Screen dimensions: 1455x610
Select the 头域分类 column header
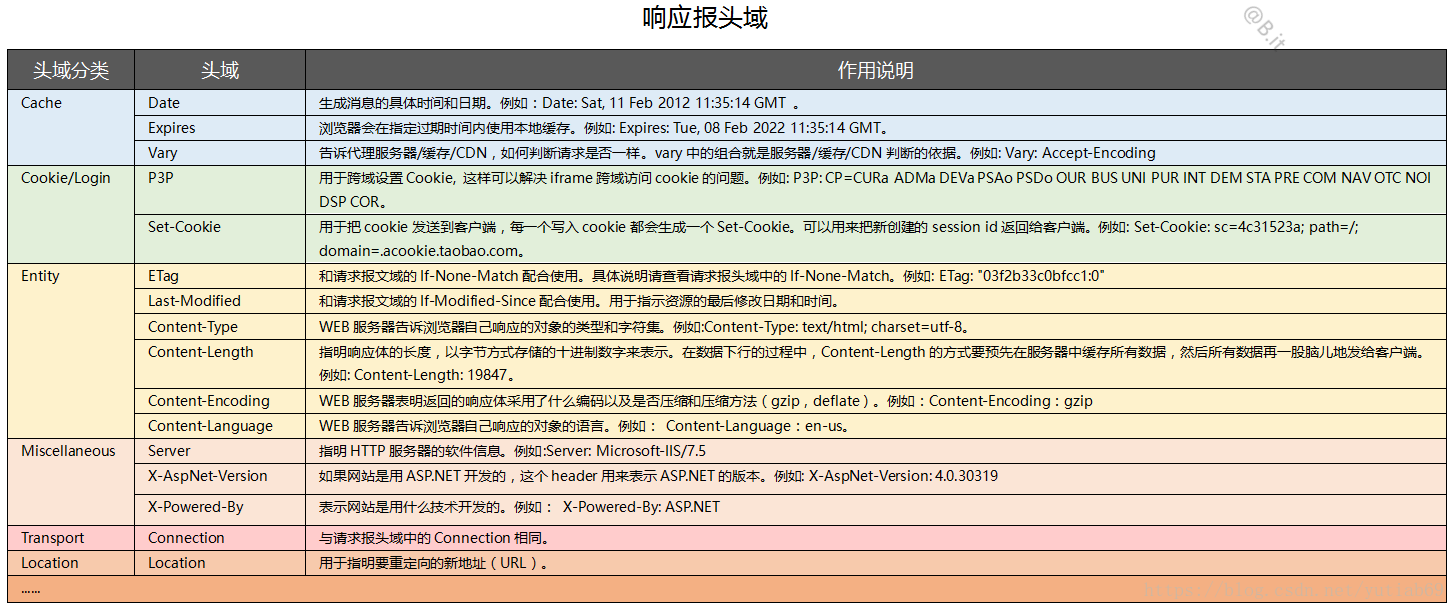[71, 71]
